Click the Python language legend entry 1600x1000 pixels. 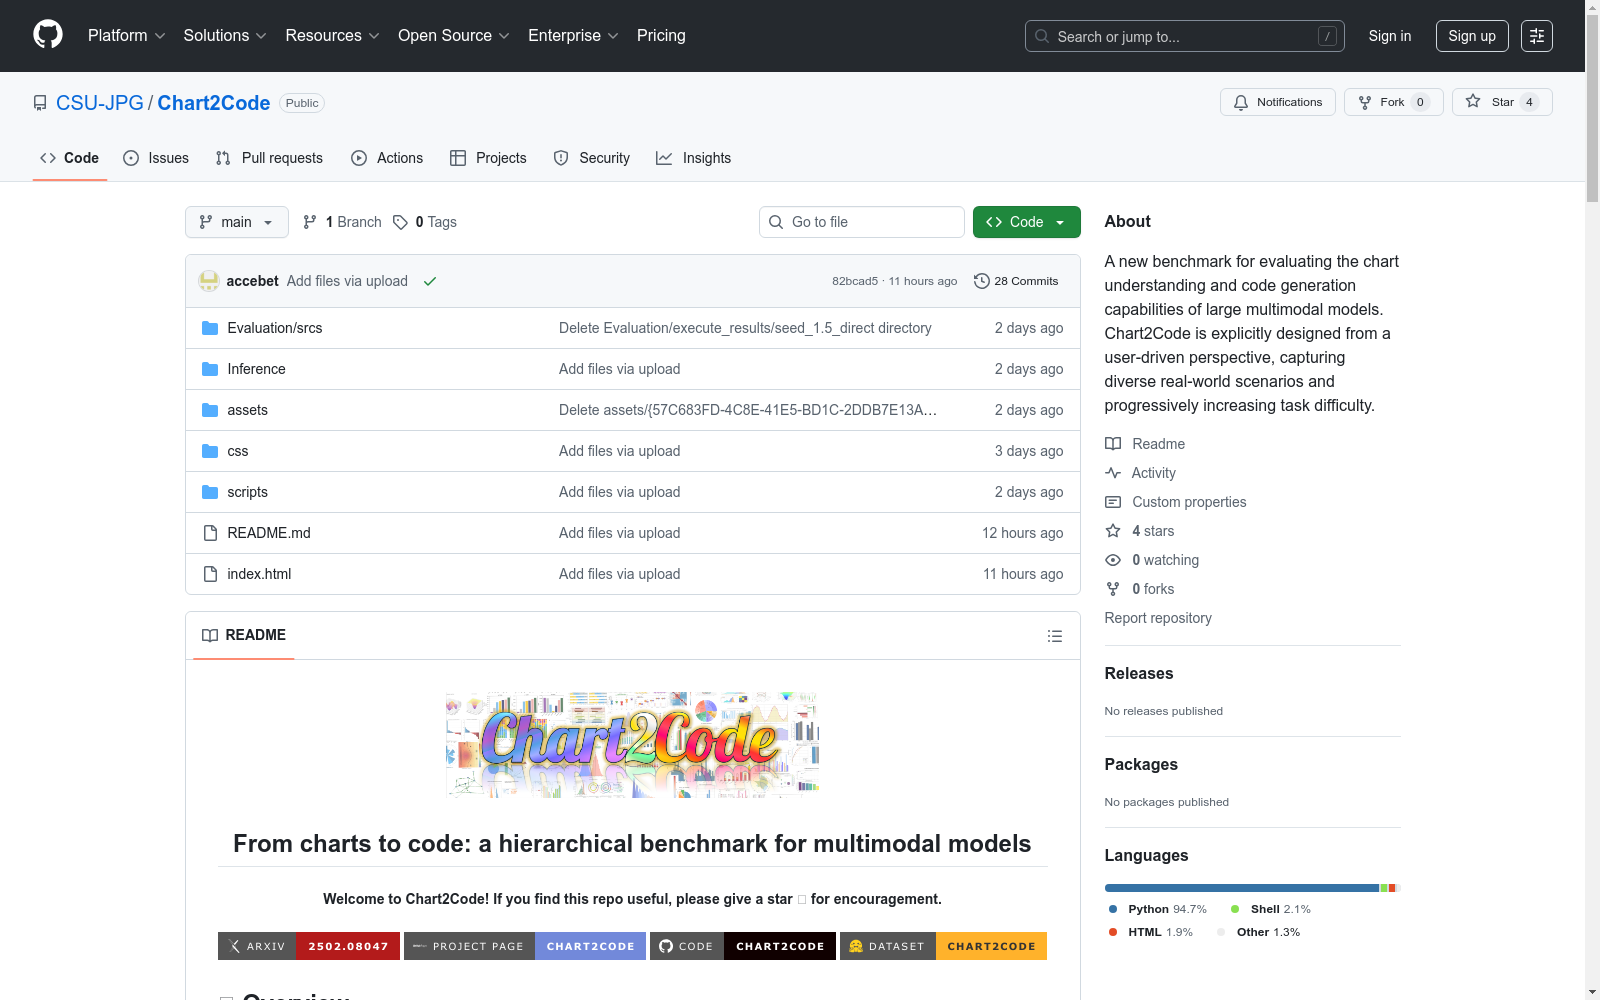(1158, 909)
